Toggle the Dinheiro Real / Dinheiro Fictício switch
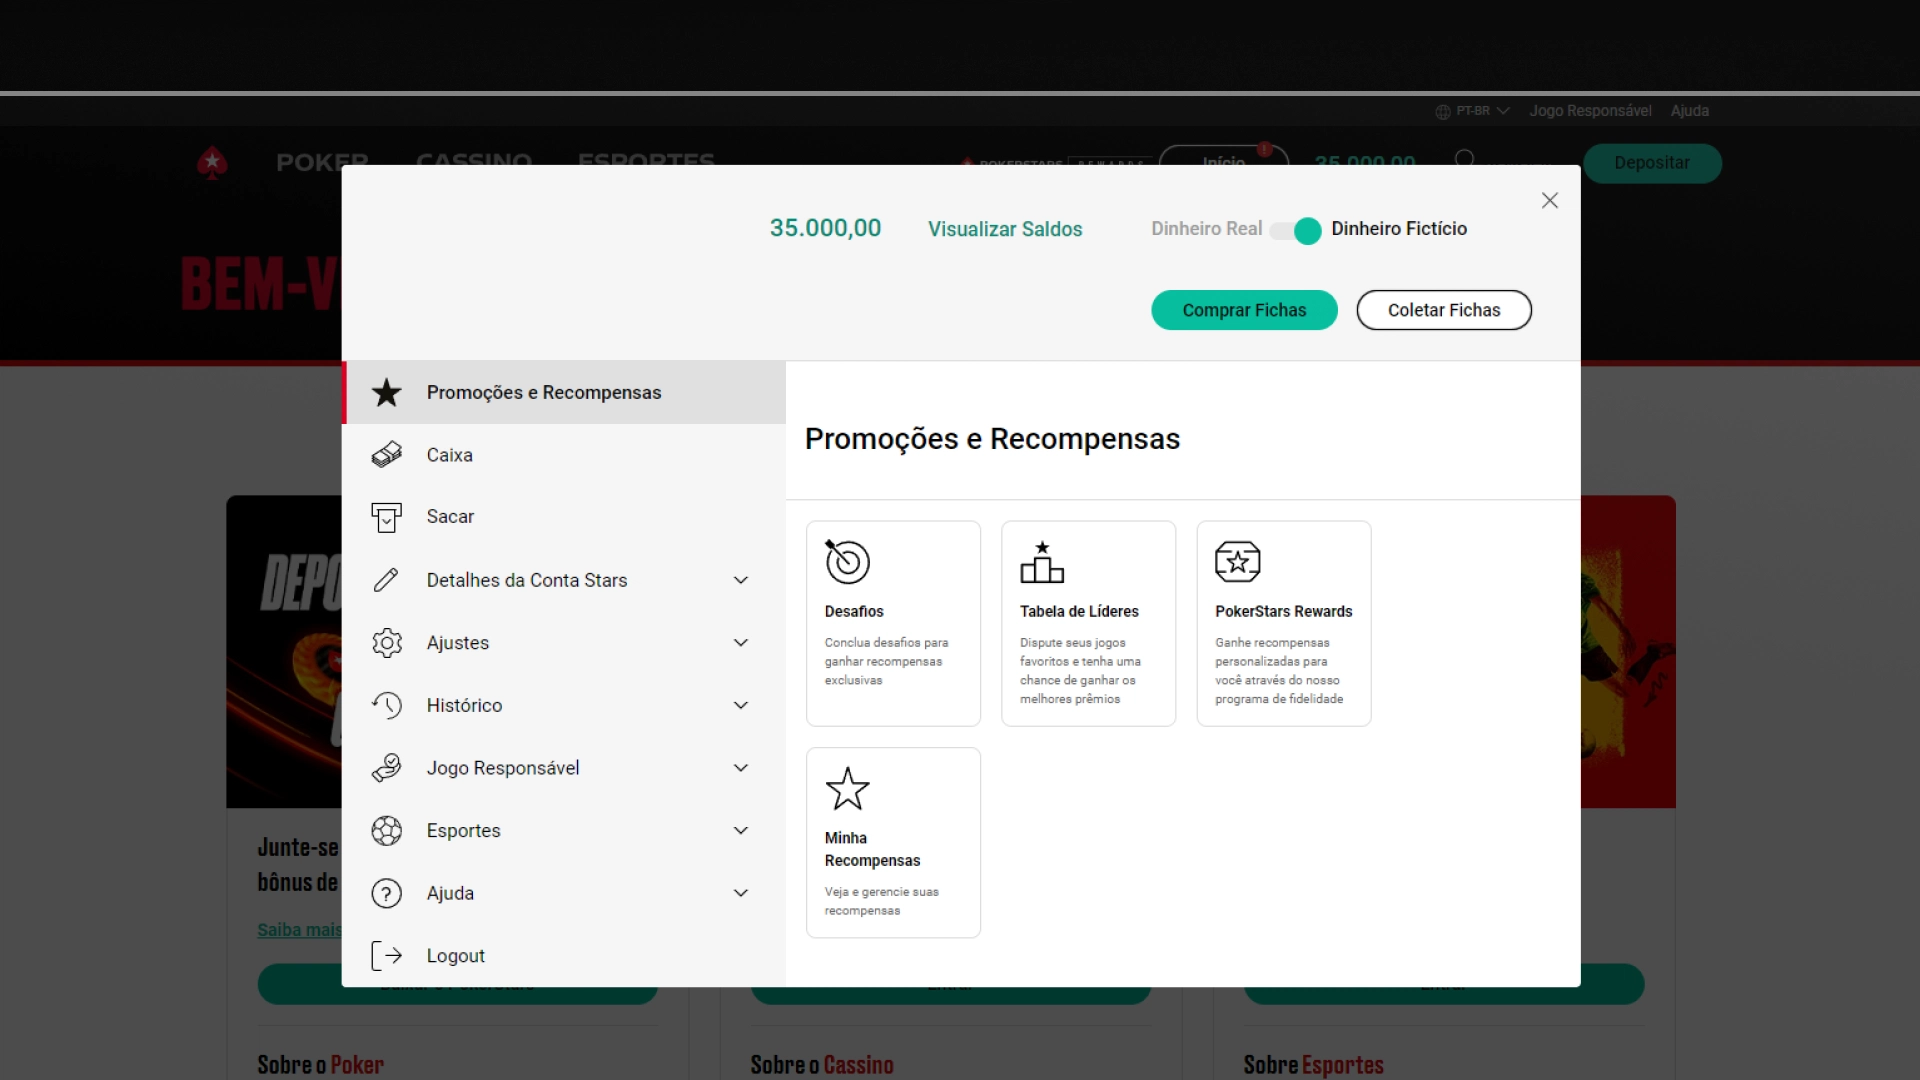Image resolution: width=1920 pixels, height=1080 pixels. pyautogui.click(x=1296, y=230)
